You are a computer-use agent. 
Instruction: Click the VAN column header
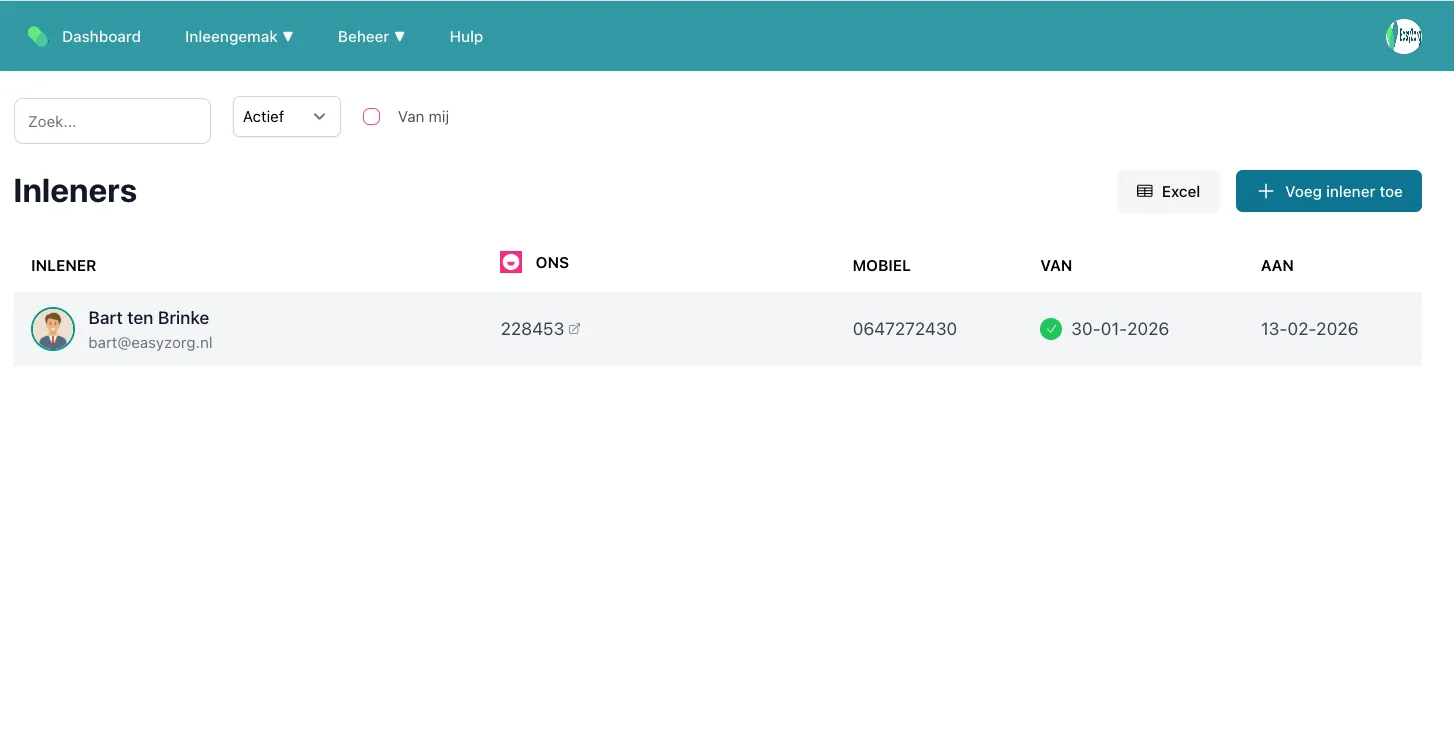click(1056, 266)
